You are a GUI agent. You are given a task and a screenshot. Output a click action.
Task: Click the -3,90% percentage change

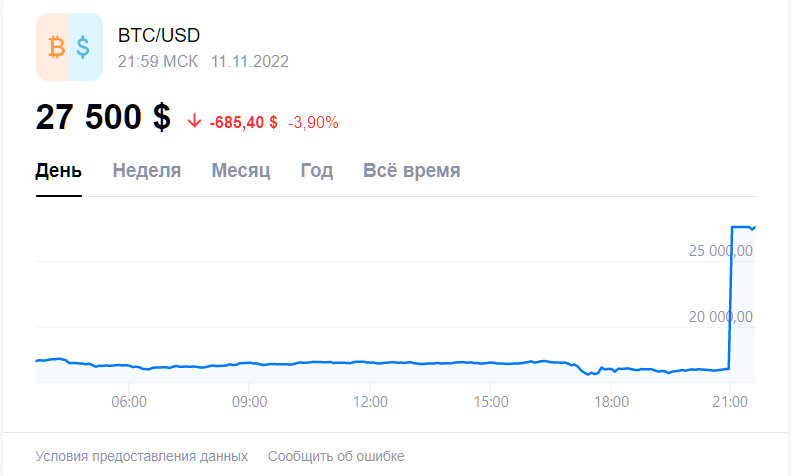point(313,122)
